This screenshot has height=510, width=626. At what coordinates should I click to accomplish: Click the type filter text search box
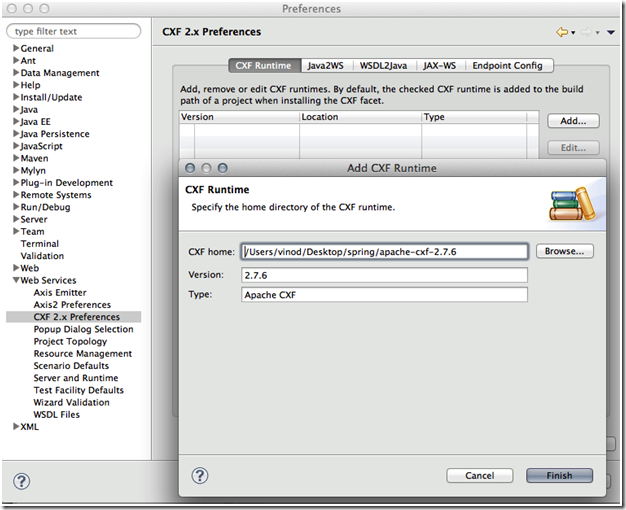(x=74, y=31)
